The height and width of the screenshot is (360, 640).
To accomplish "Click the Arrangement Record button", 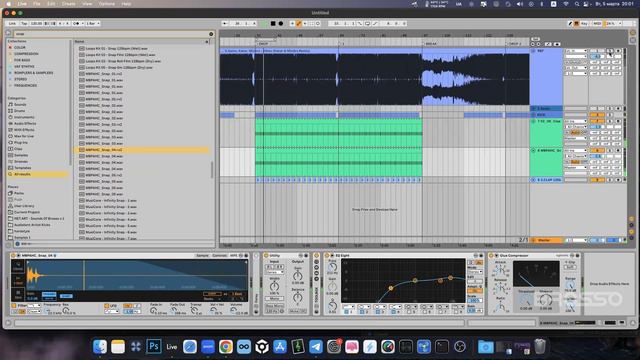I will click(x=281, y=24).
